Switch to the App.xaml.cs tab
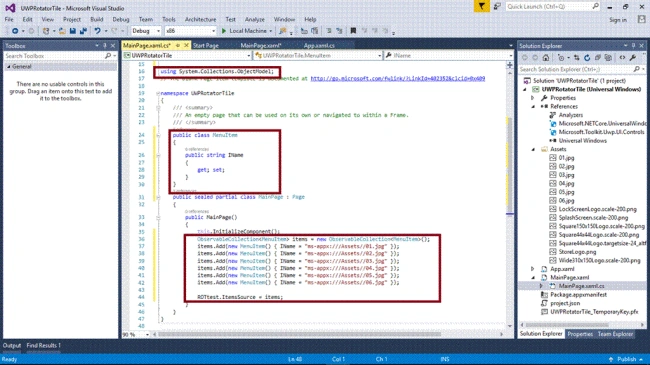The image size is (650, 365). point(319,46)
